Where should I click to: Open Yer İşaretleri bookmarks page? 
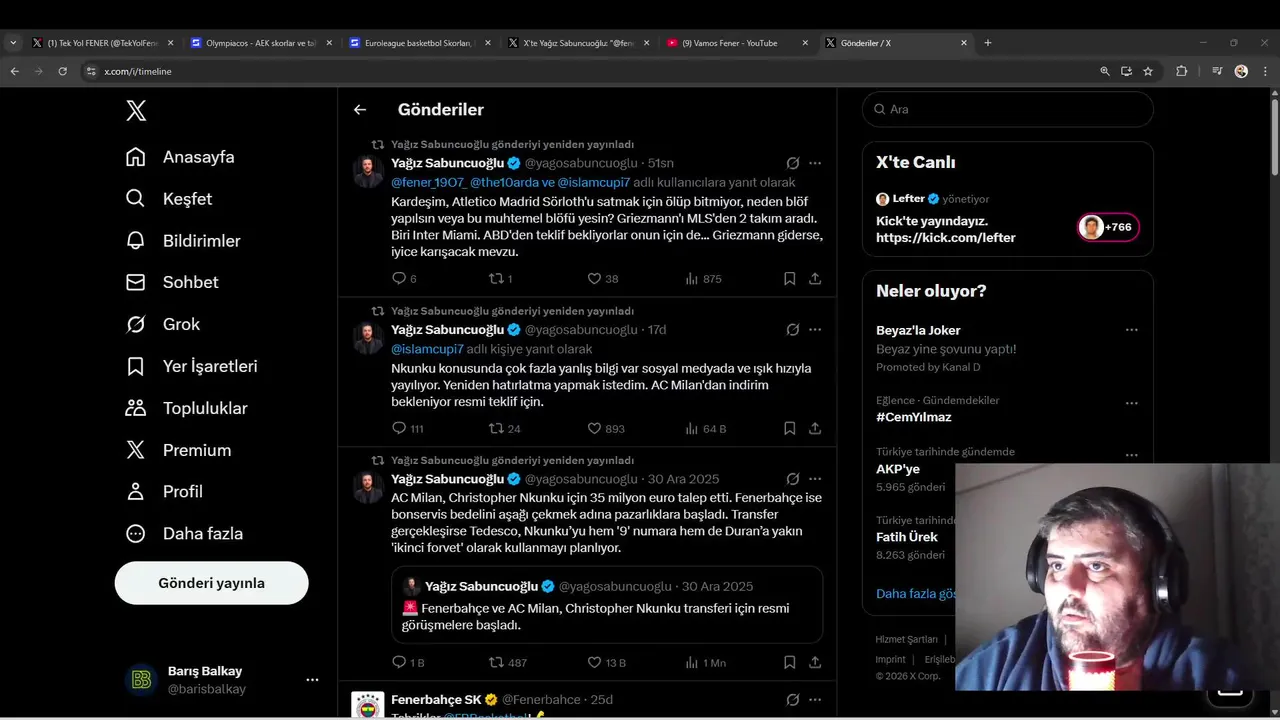[x=191, y=366]
